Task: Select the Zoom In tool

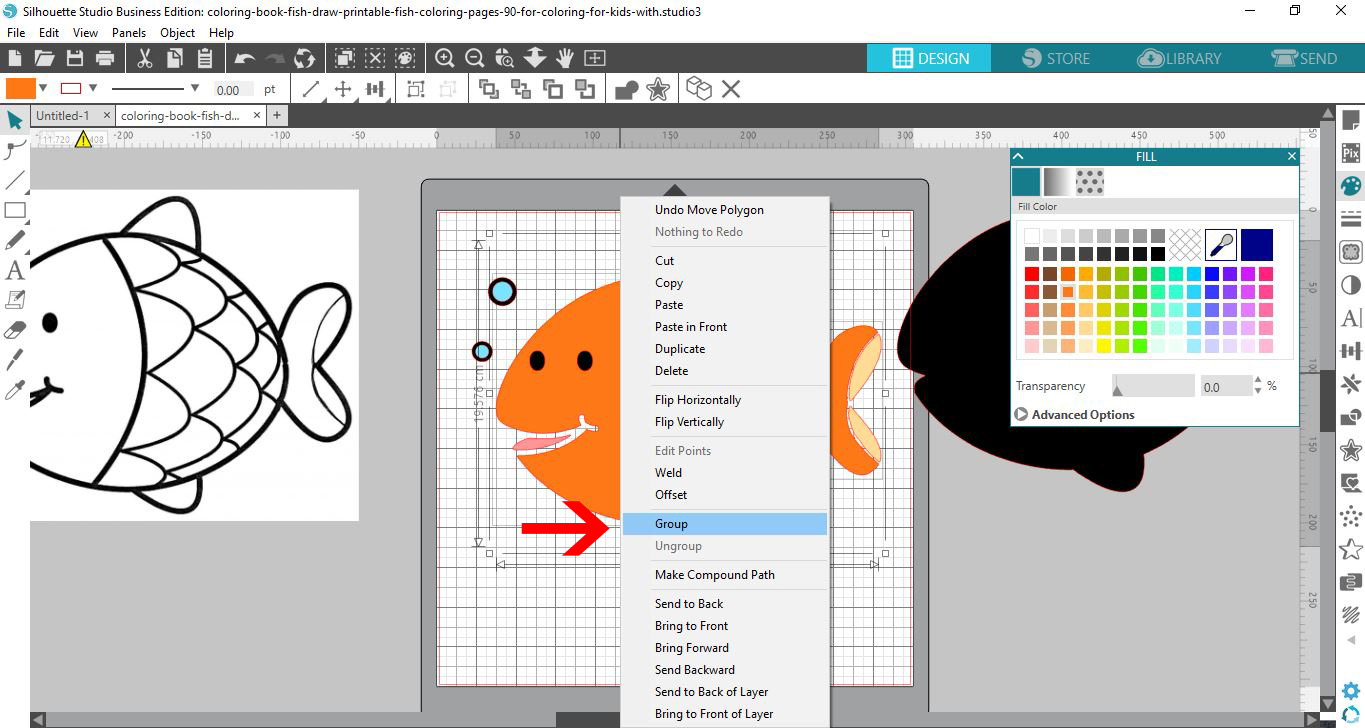Action: 445,57
